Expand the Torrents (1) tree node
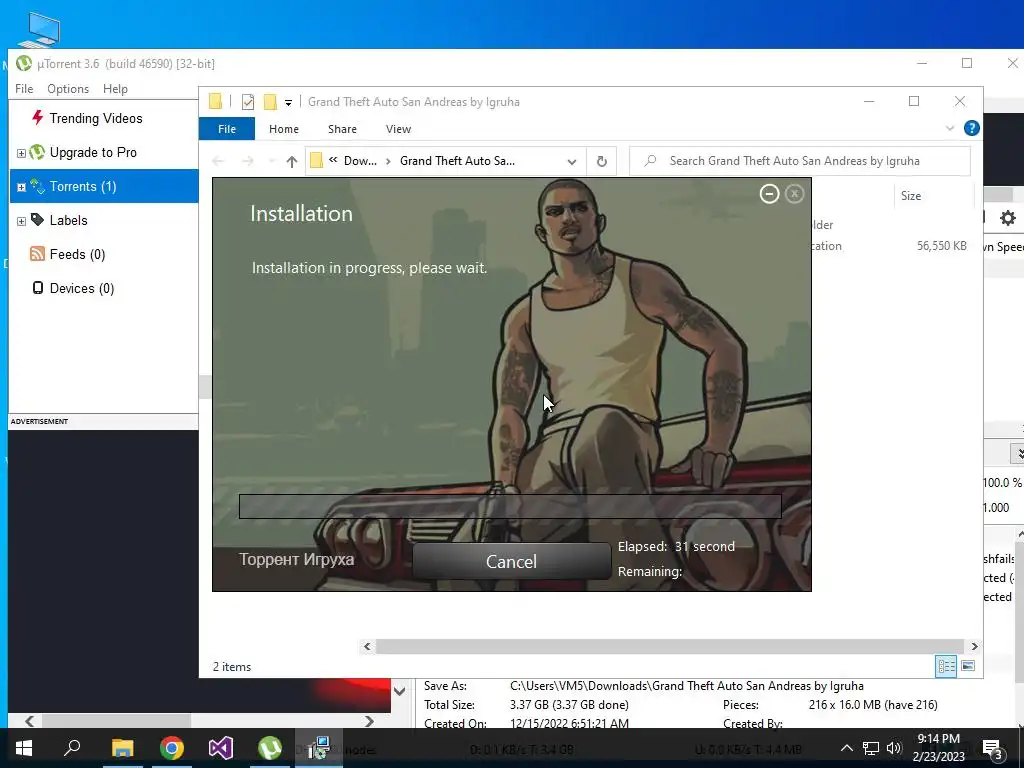Image resolution: width=1024 pixels, height=768 pixels. click(x=21, y=187)
